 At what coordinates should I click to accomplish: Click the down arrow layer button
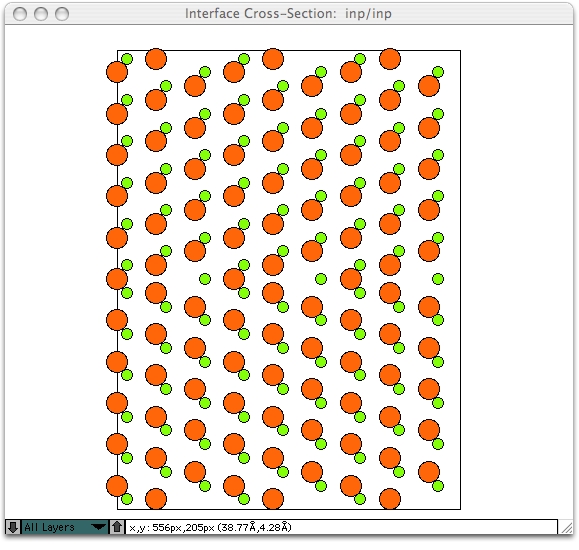tap(13, 527)
